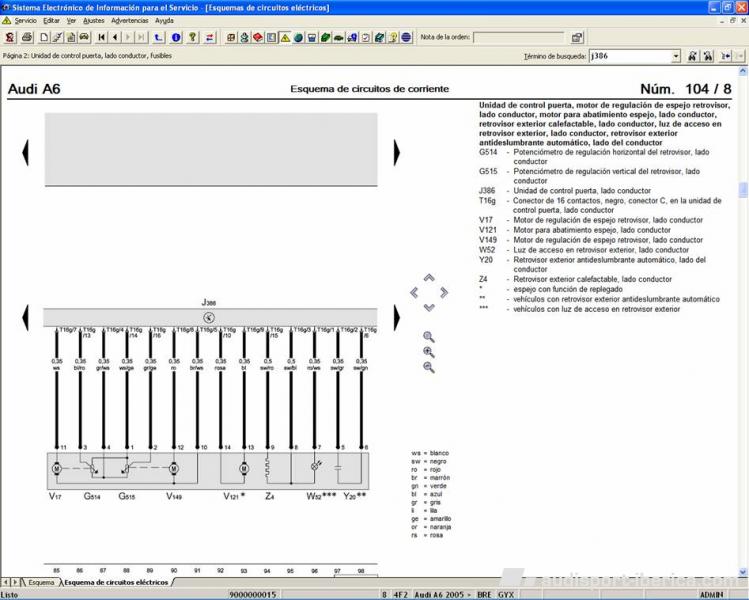Pan the diagram right with the right arrow
The width and height of the screenshot is (749, 600).
[444, 292]
